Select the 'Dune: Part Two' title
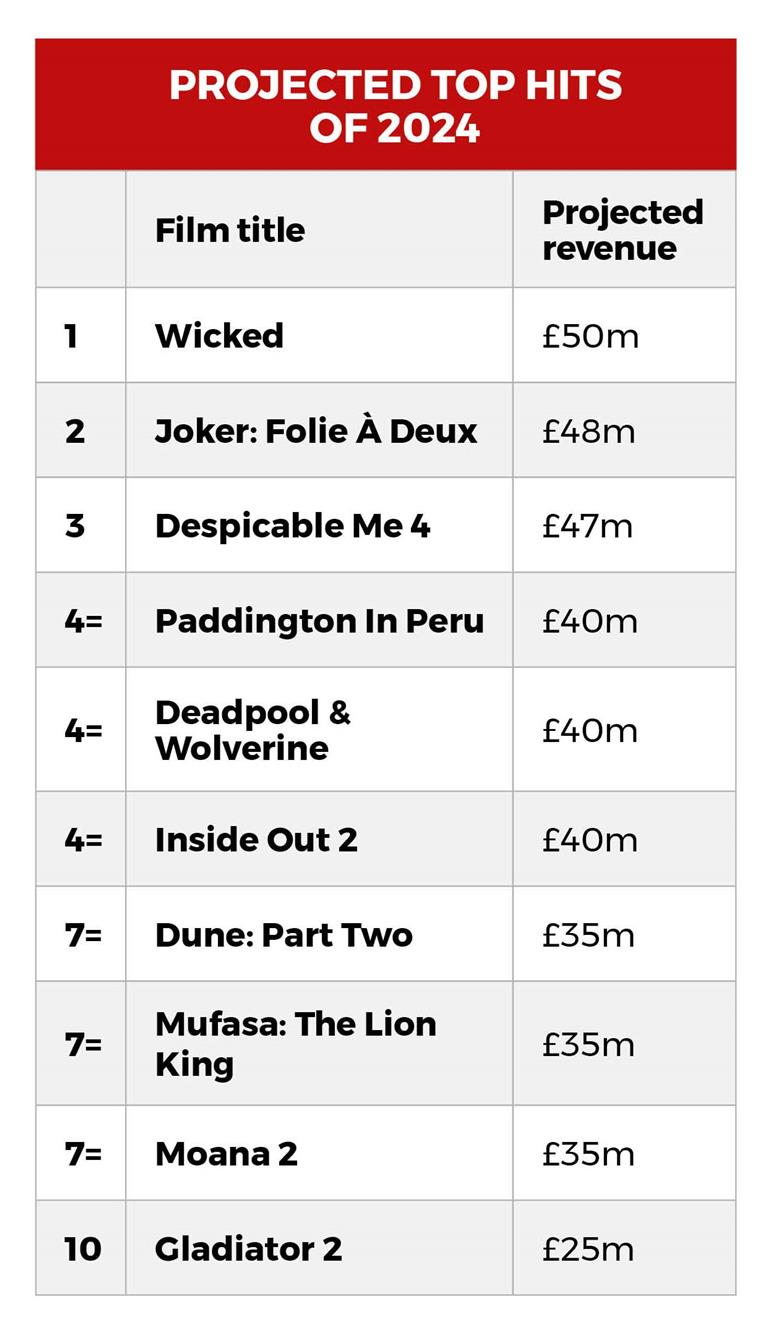The height and width of the screenshot is (1339, 780). 283,935
